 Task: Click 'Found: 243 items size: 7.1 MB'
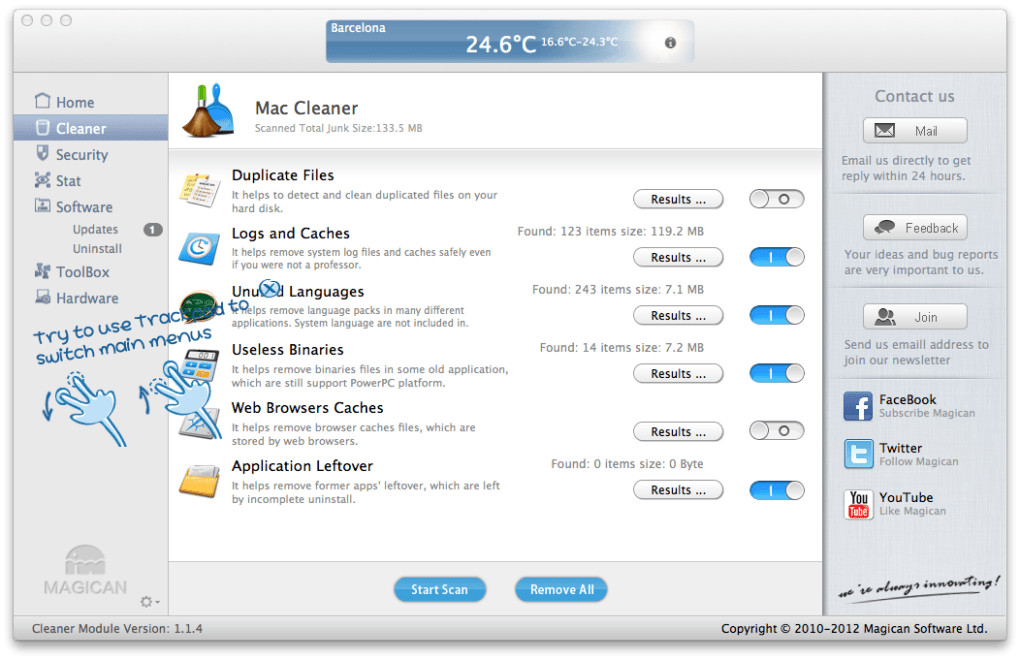[x=618, y=289]
